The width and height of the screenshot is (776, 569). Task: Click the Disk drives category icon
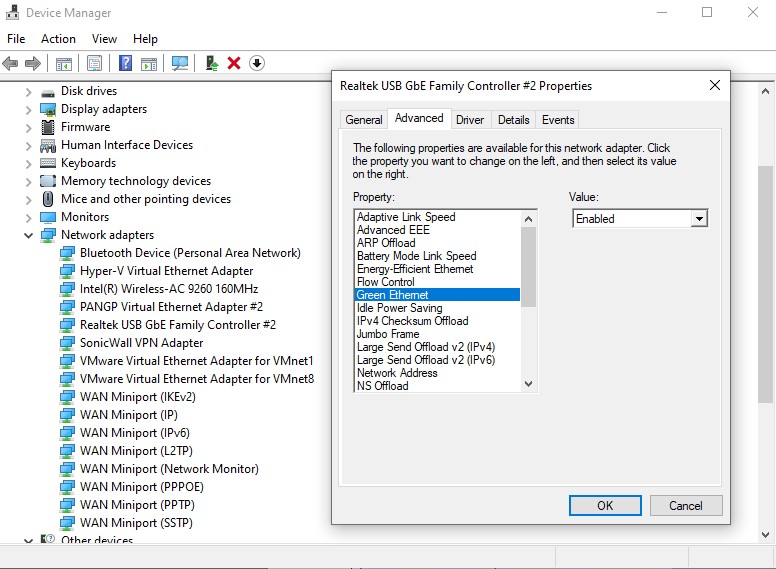[48, 92]
